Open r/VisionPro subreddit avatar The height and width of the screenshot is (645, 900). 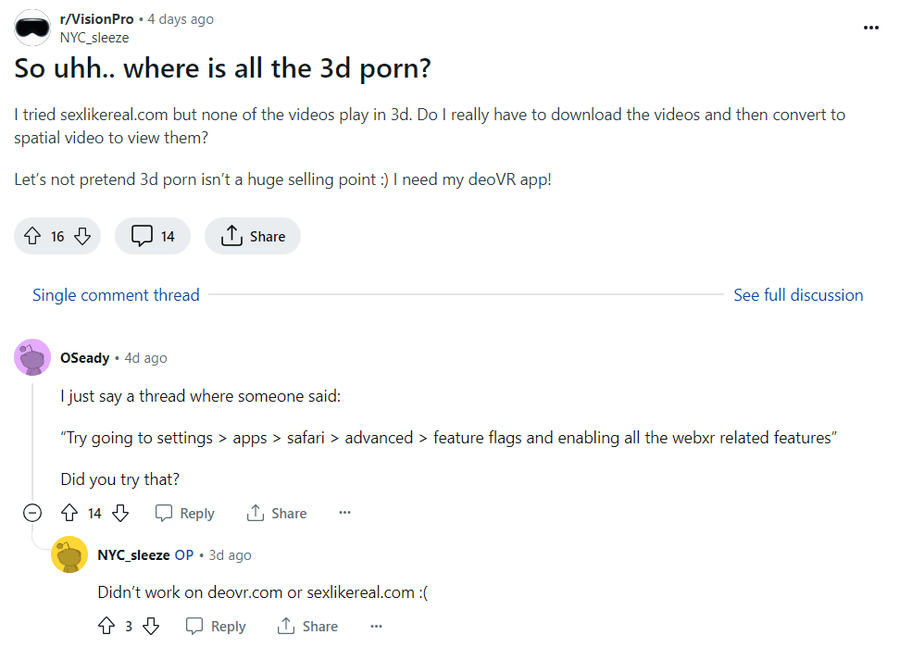33,28
